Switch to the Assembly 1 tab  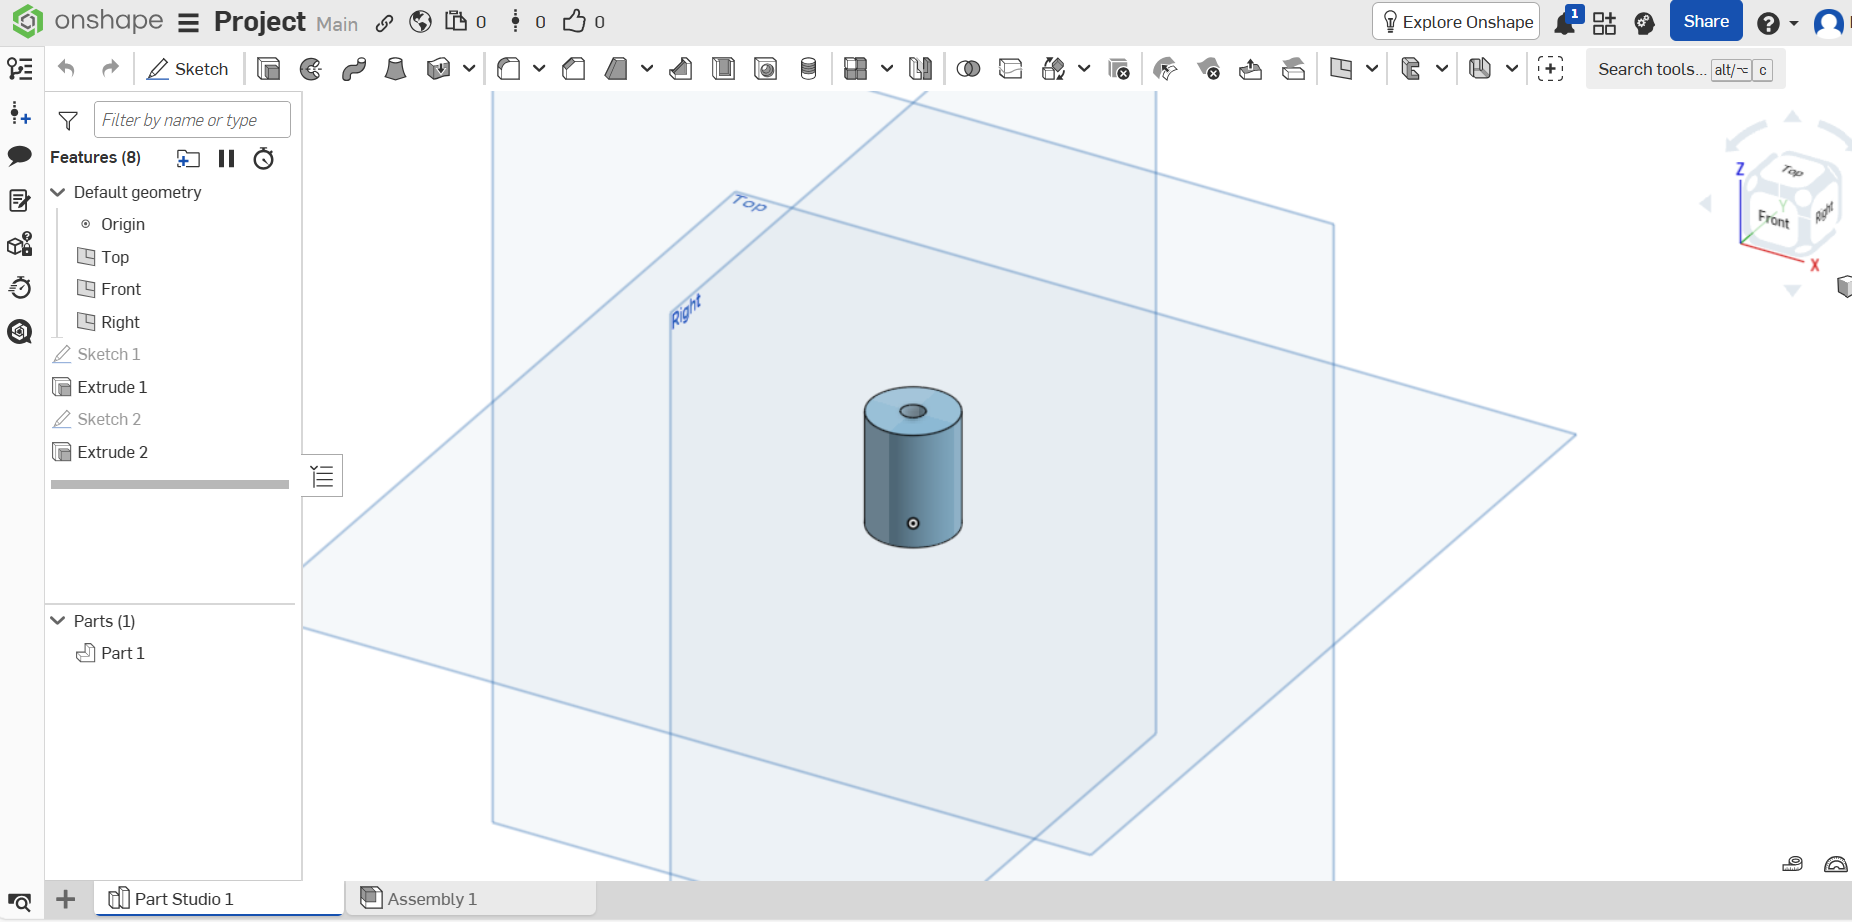pos(432,899)
